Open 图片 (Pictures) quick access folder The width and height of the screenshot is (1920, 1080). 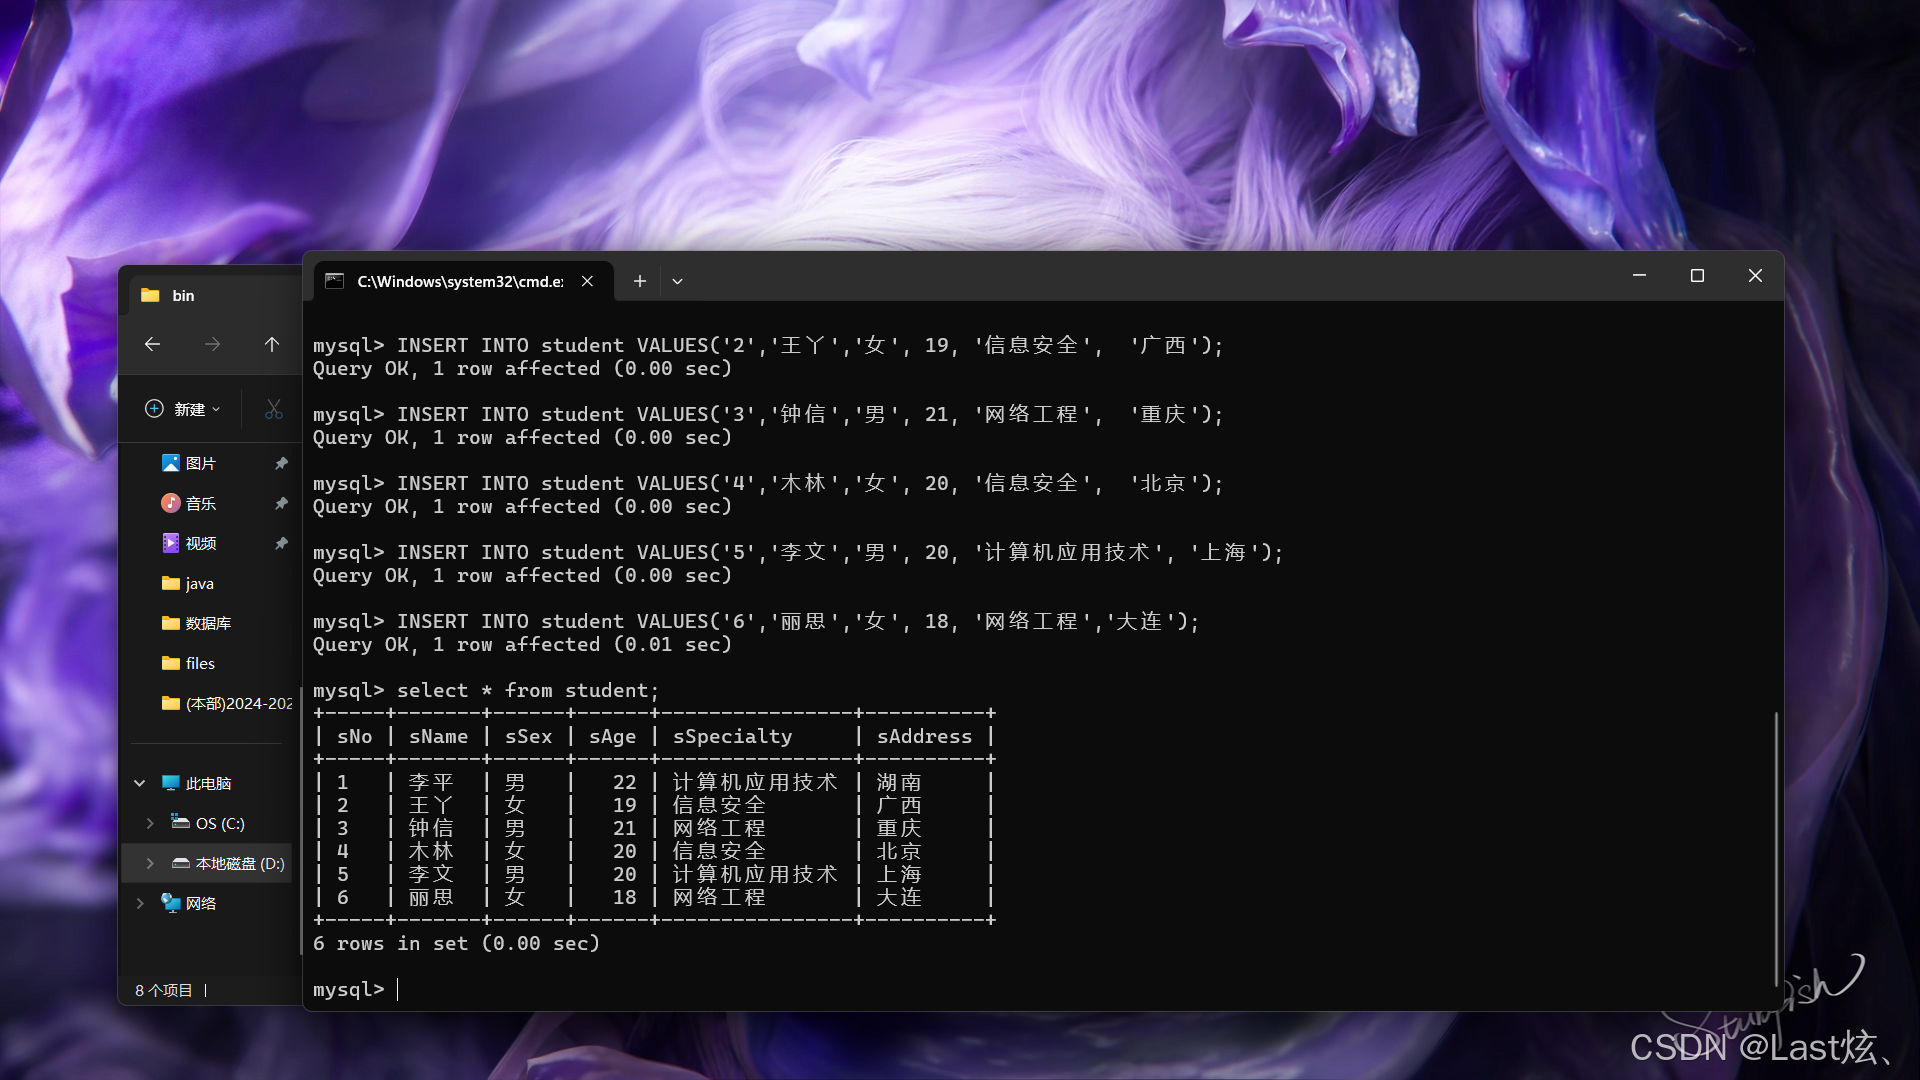click(x=200, y=463)
